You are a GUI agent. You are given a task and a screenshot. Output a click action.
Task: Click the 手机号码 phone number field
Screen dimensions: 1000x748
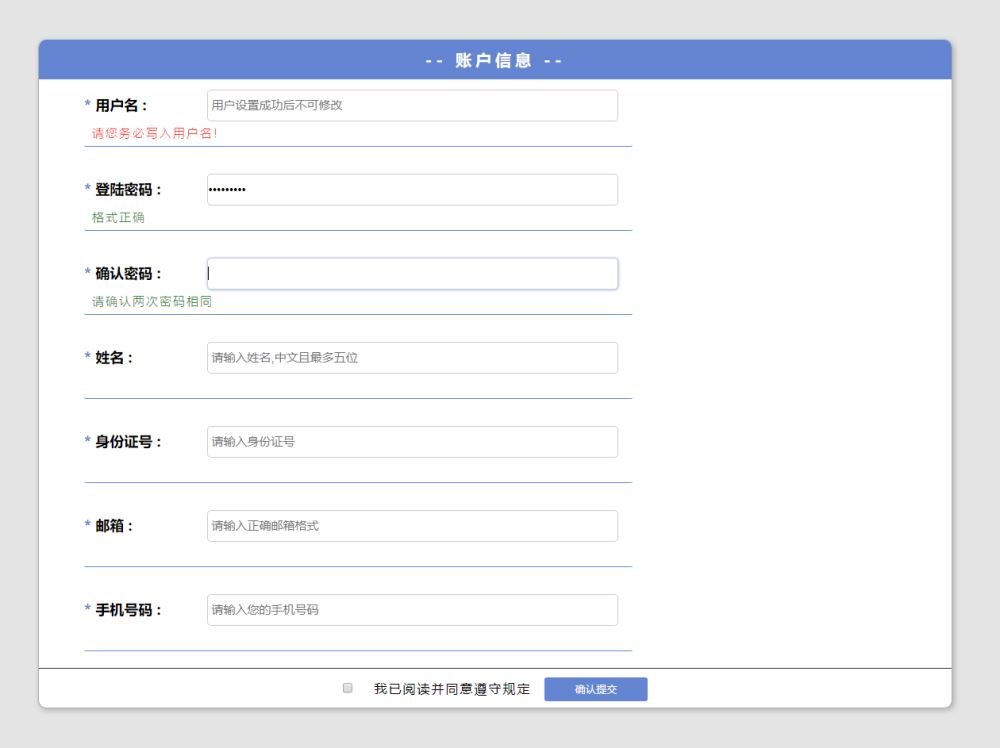[x=412, y=610]
